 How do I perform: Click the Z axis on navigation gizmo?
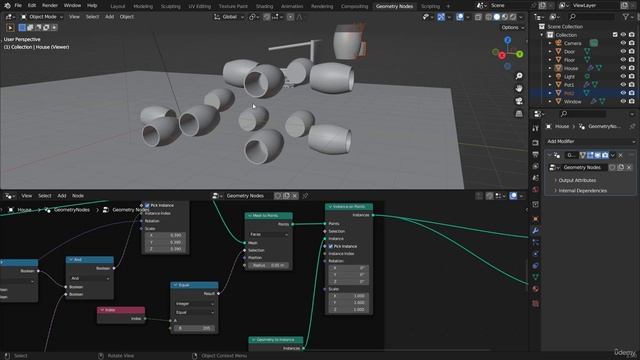click(x=507, y=40)
